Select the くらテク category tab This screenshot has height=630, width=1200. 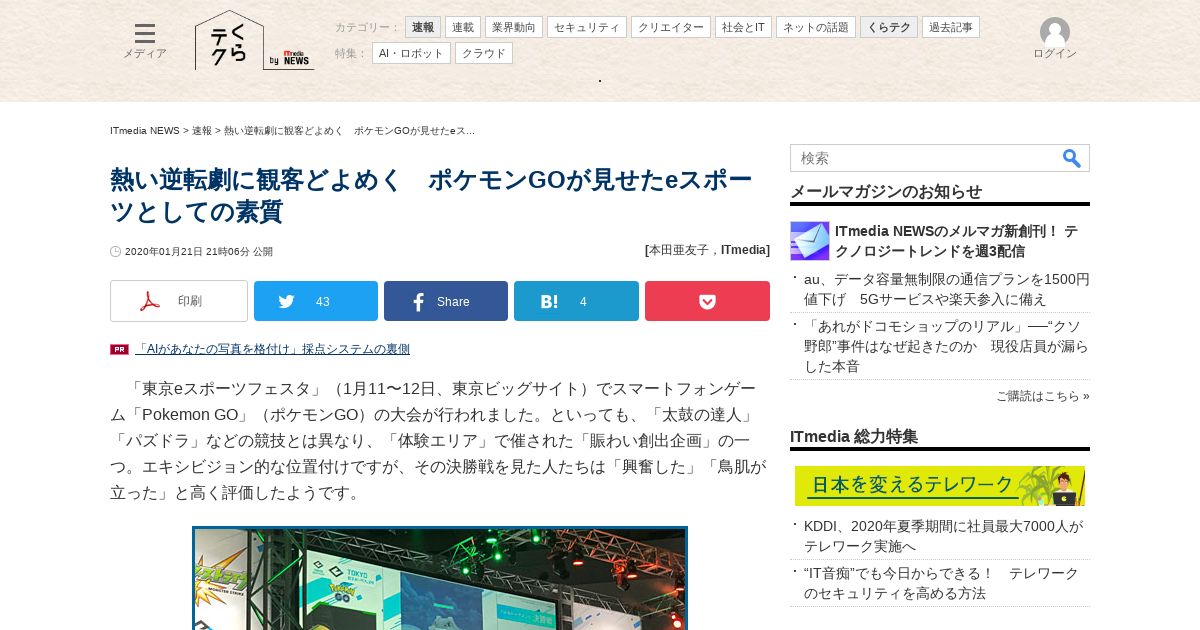pos(889,27)
